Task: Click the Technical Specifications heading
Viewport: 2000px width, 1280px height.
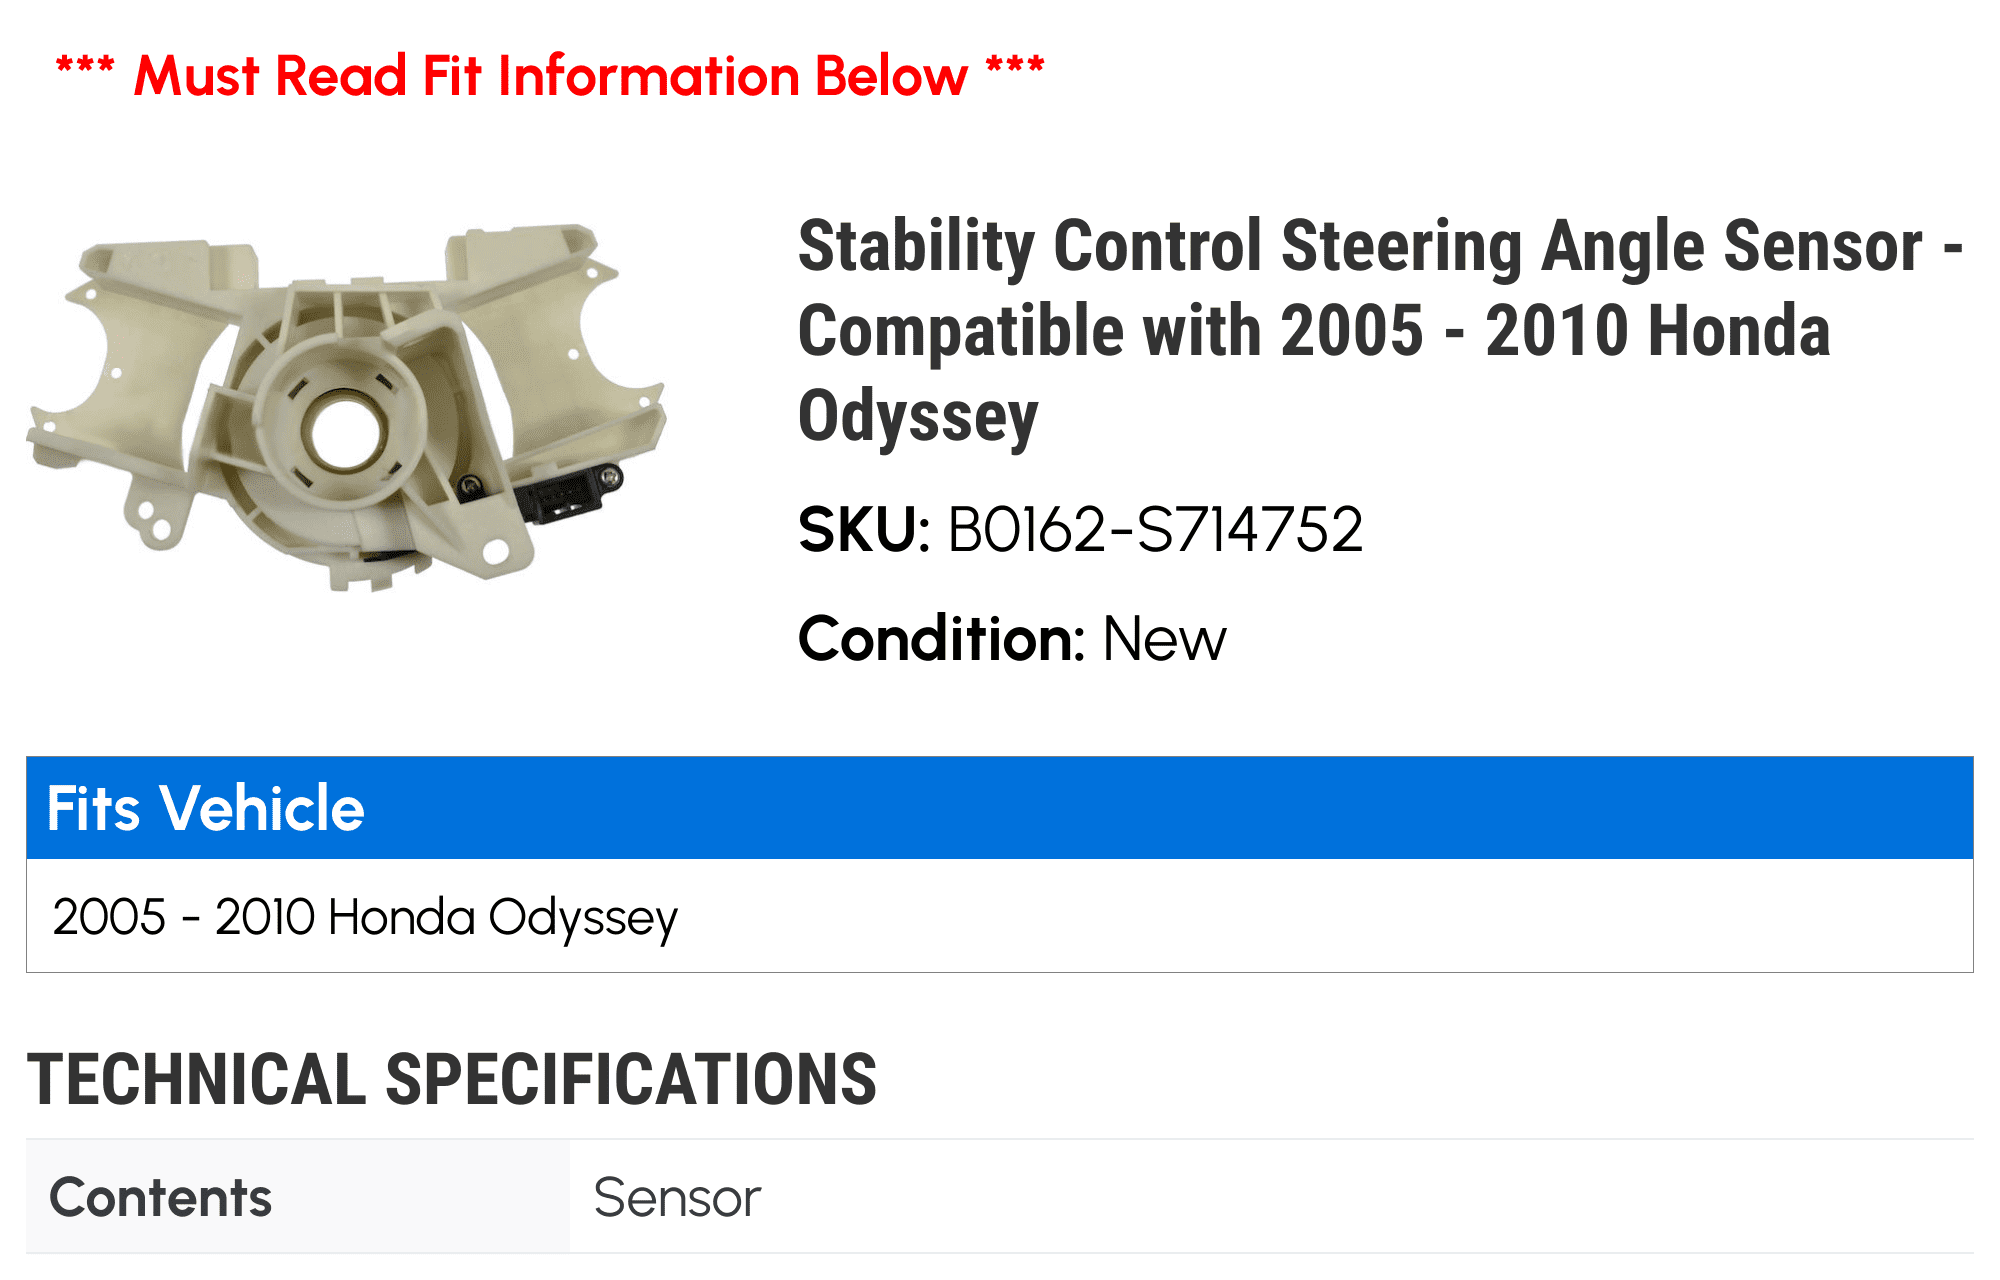Action: tap(452, 1080)
